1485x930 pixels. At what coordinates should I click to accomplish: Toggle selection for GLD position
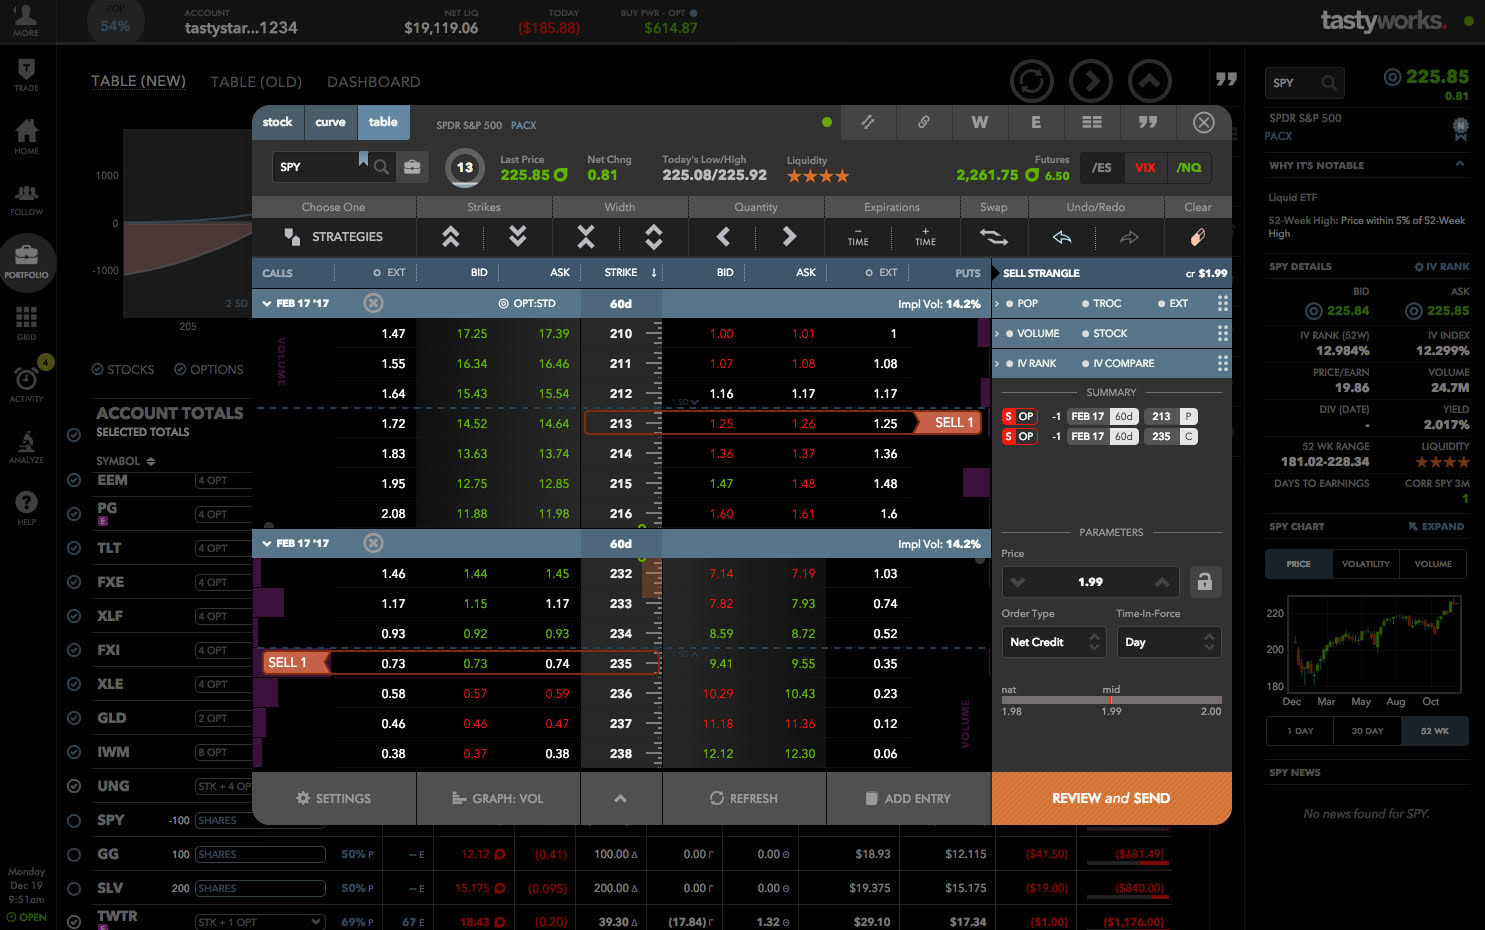coord(74,718)
